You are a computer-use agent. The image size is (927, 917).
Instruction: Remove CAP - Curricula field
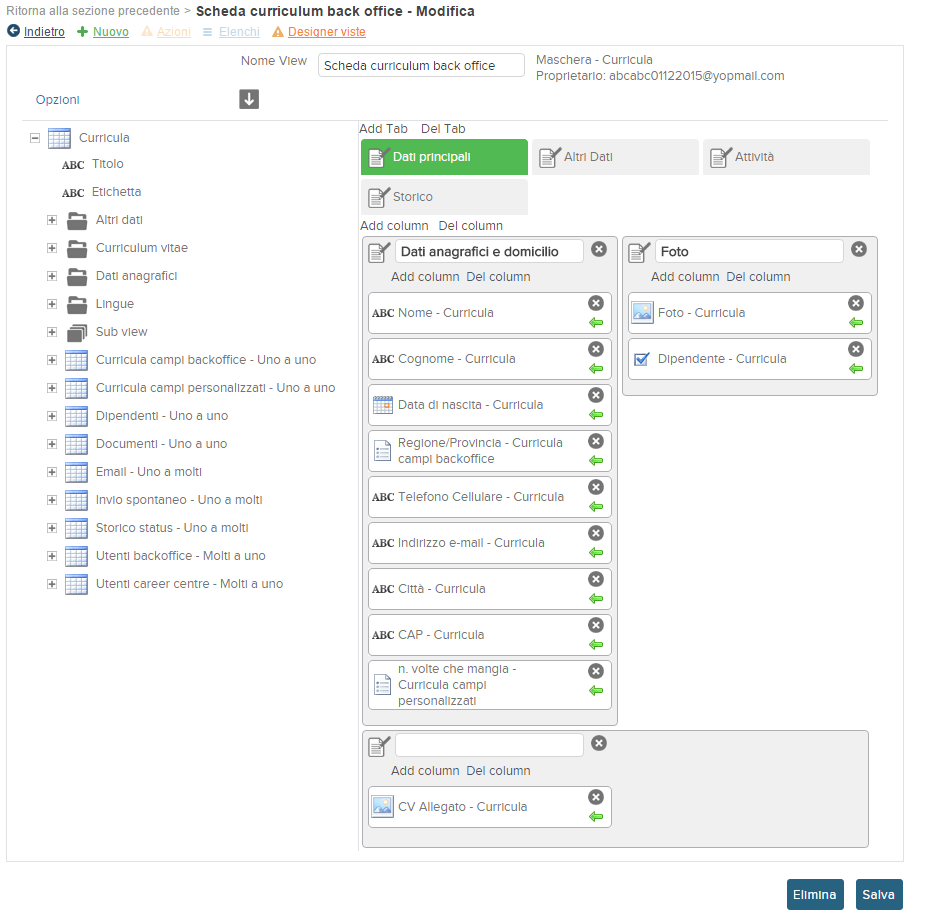(595, 626)
